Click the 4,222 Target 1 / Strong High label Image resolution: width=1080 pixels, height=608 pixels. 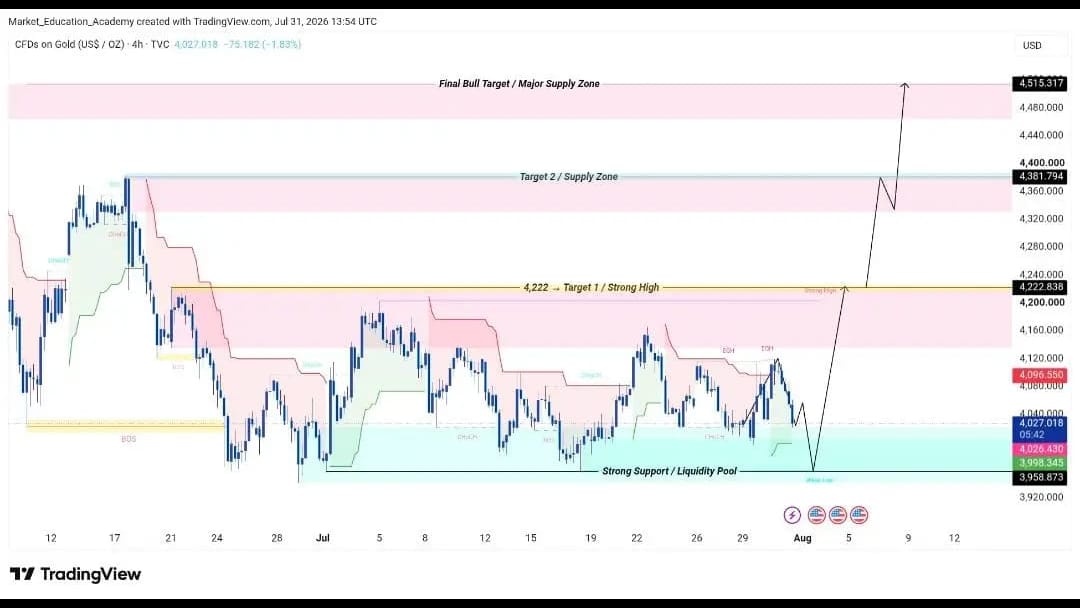591,287
